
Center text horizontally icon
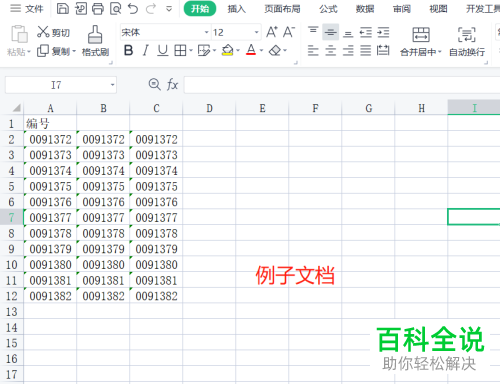coord(330,51)
